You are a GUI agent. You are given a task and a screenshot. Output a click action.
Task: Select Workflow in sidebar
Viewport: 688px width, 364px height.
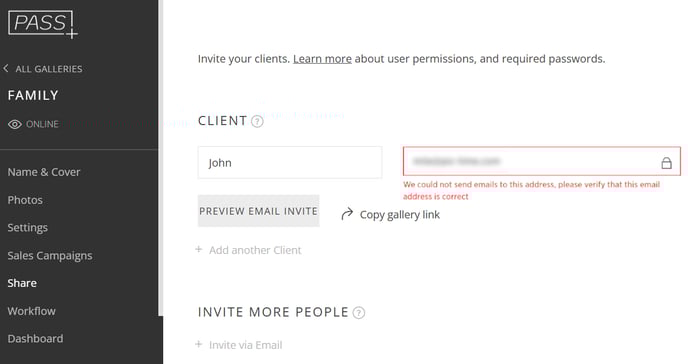[x=32, y=311]
